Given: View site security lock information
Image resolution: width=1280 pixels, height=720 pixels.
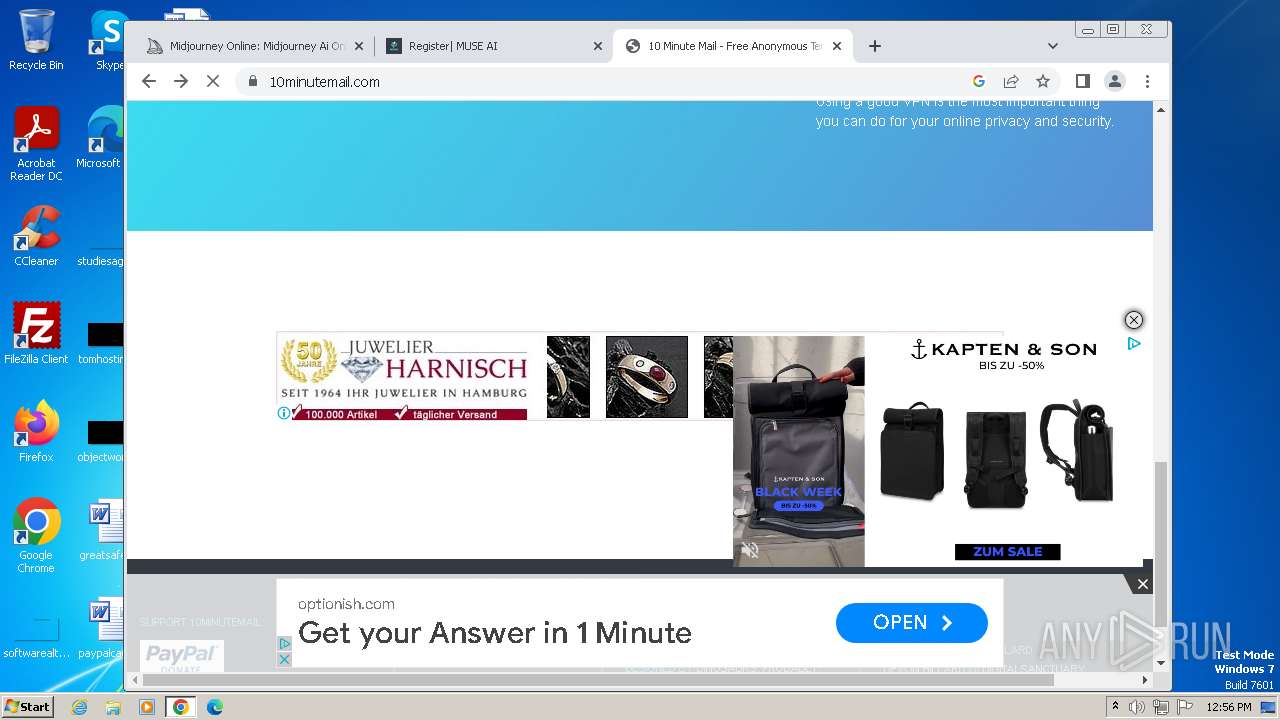Looking at the screenshot, I should (x=253, y=82).
